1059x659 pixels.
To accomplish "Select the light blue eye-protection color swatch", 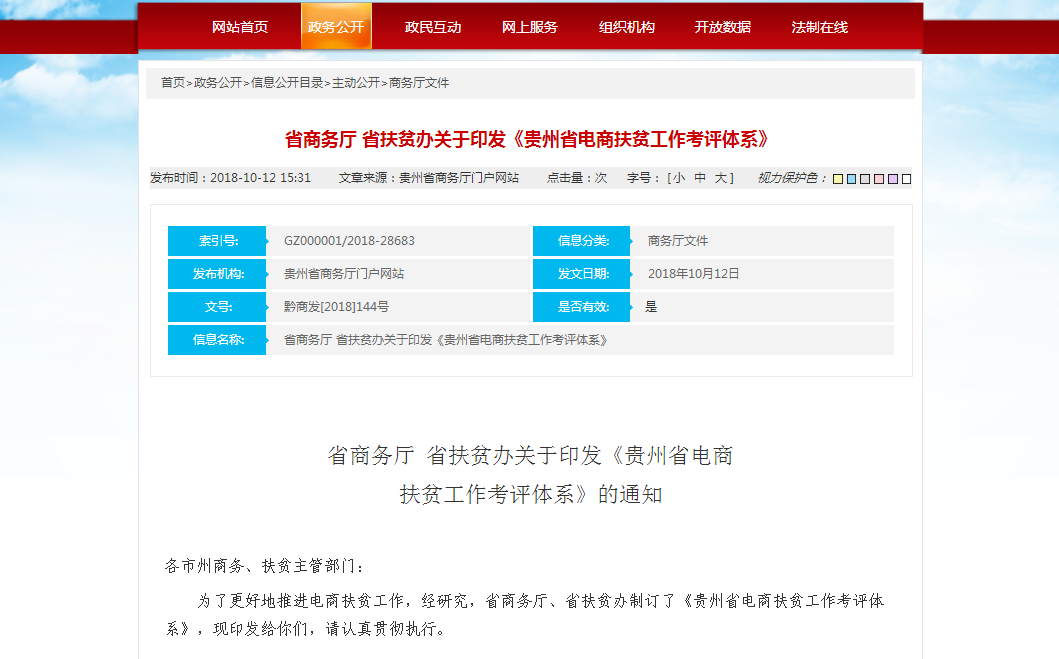I will coord(851,179).
